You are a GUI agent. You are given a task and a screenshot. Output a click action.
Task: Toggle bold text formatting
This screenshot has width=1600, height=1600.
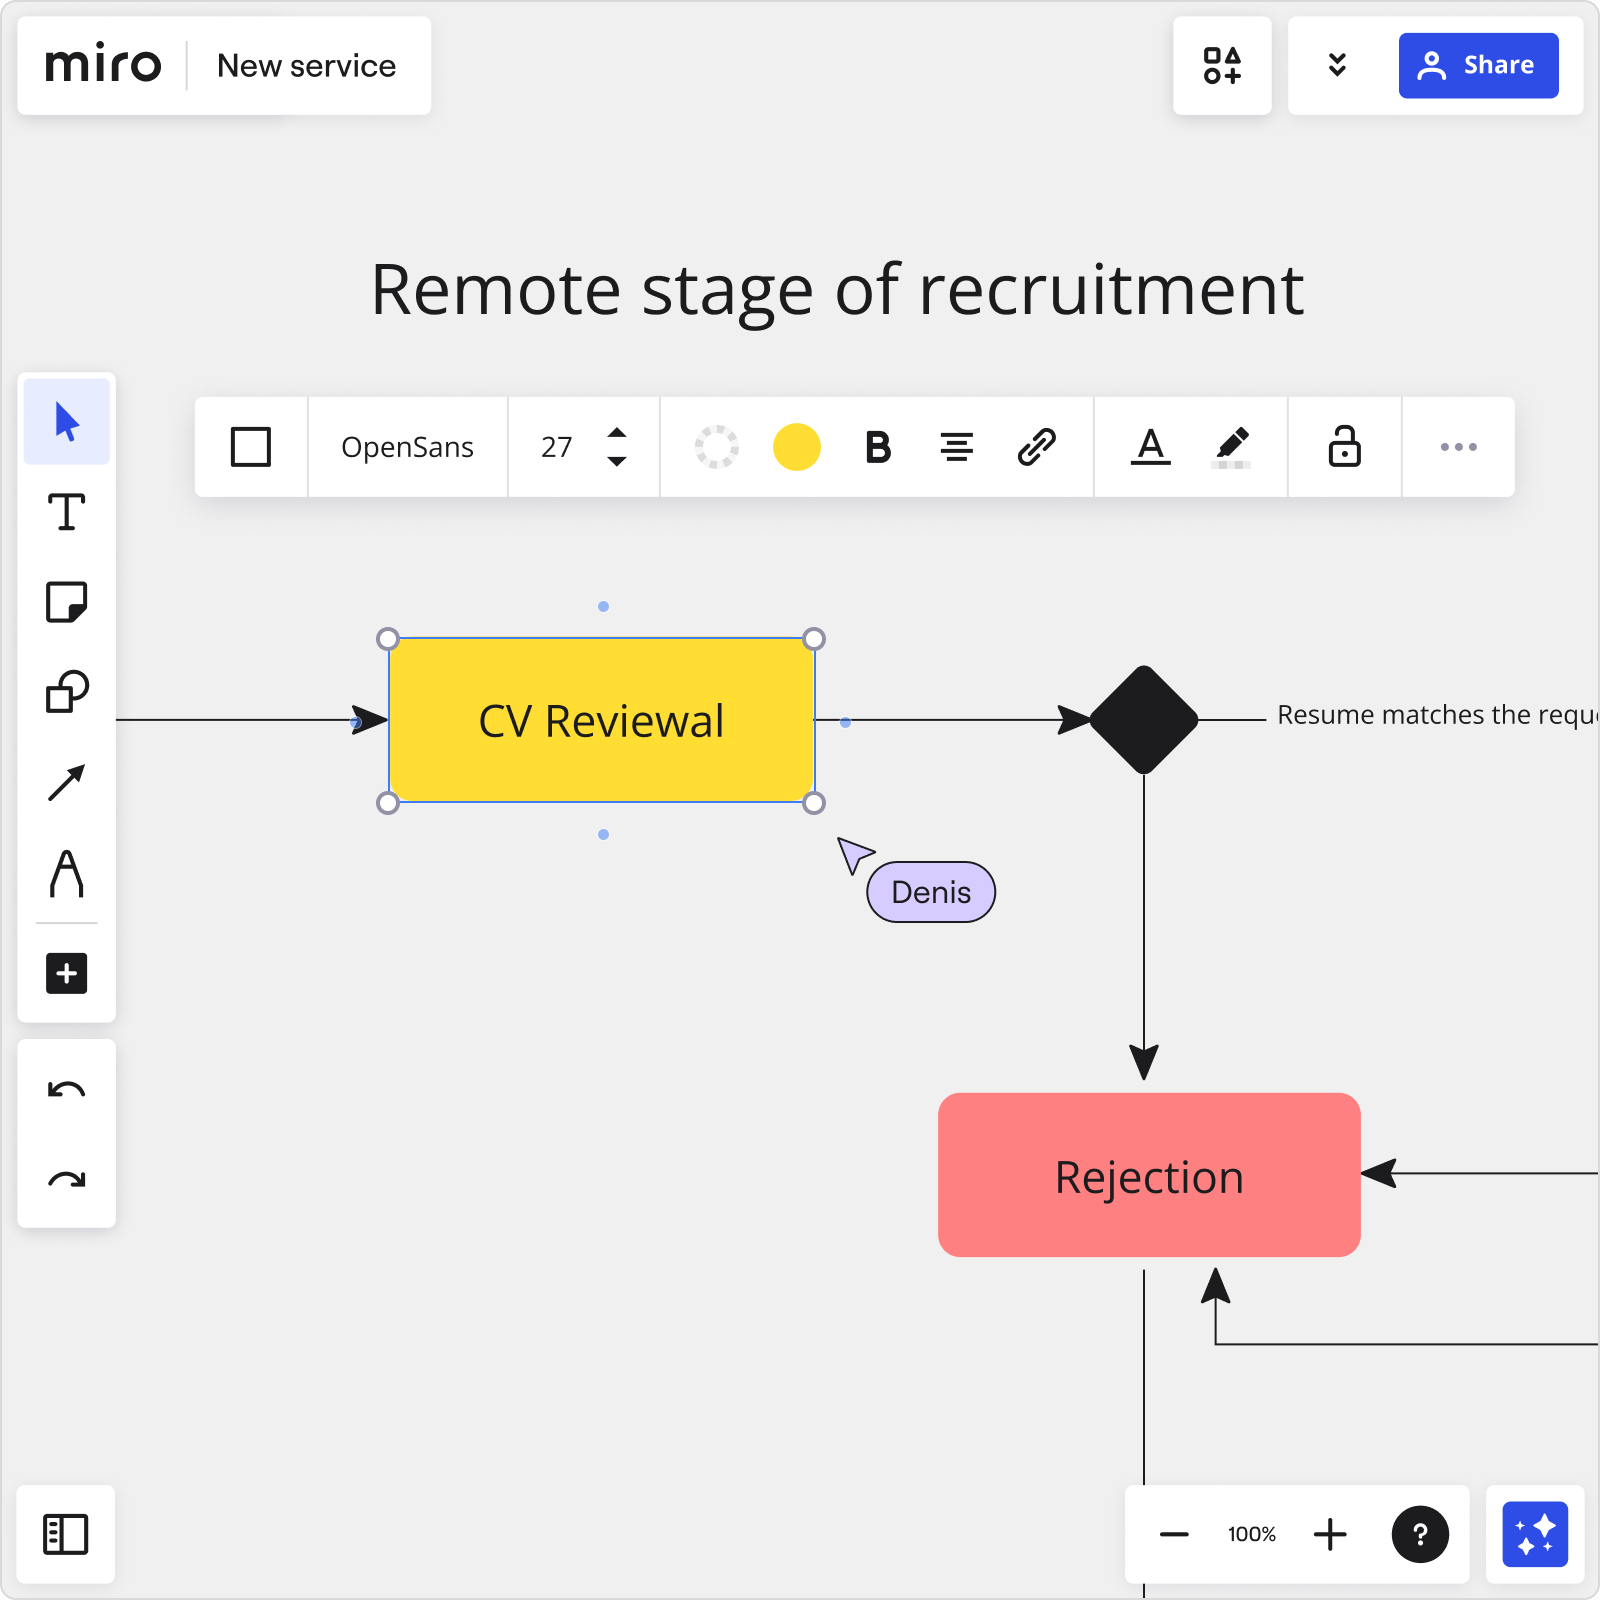click(x=877, y=447)
